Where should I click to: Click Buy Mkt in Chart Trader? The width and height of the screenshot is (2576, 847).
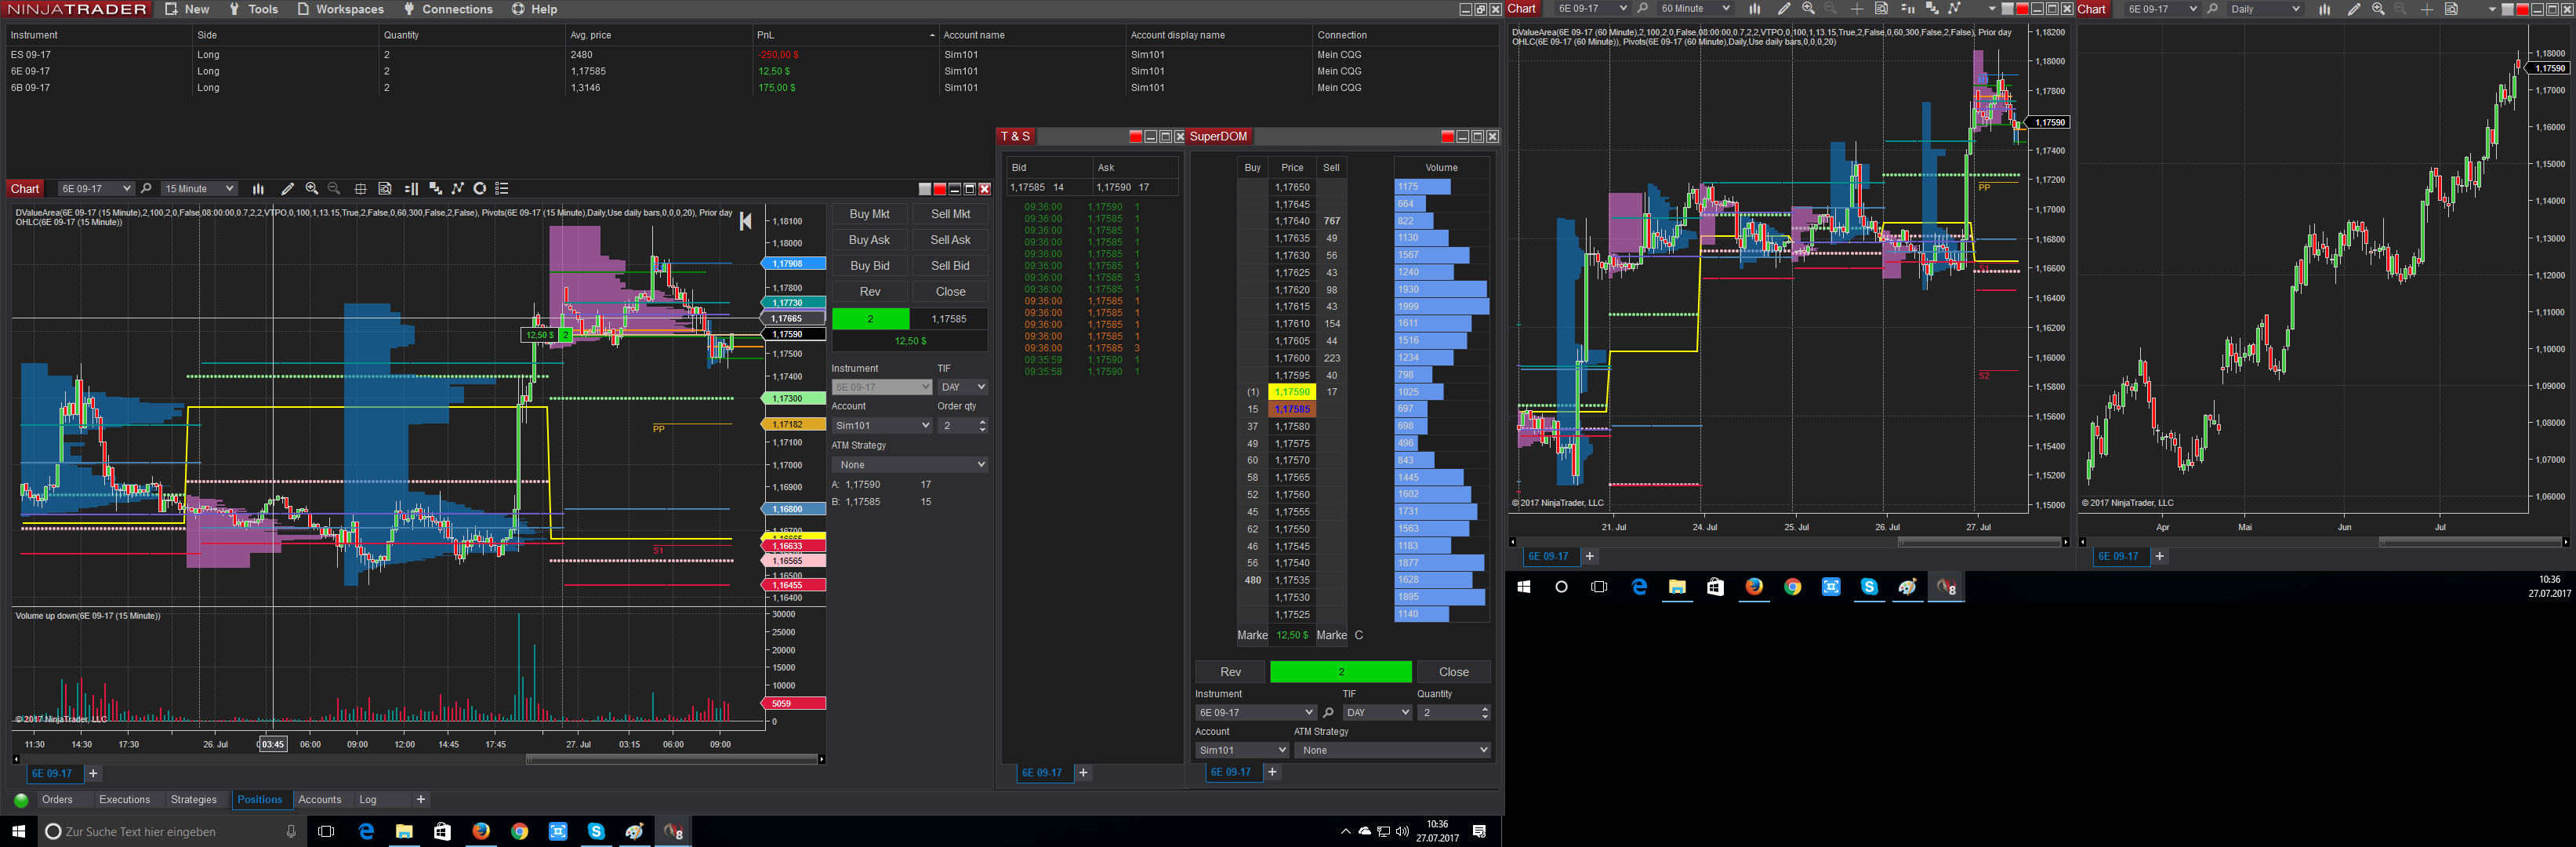tap(869, 214)
